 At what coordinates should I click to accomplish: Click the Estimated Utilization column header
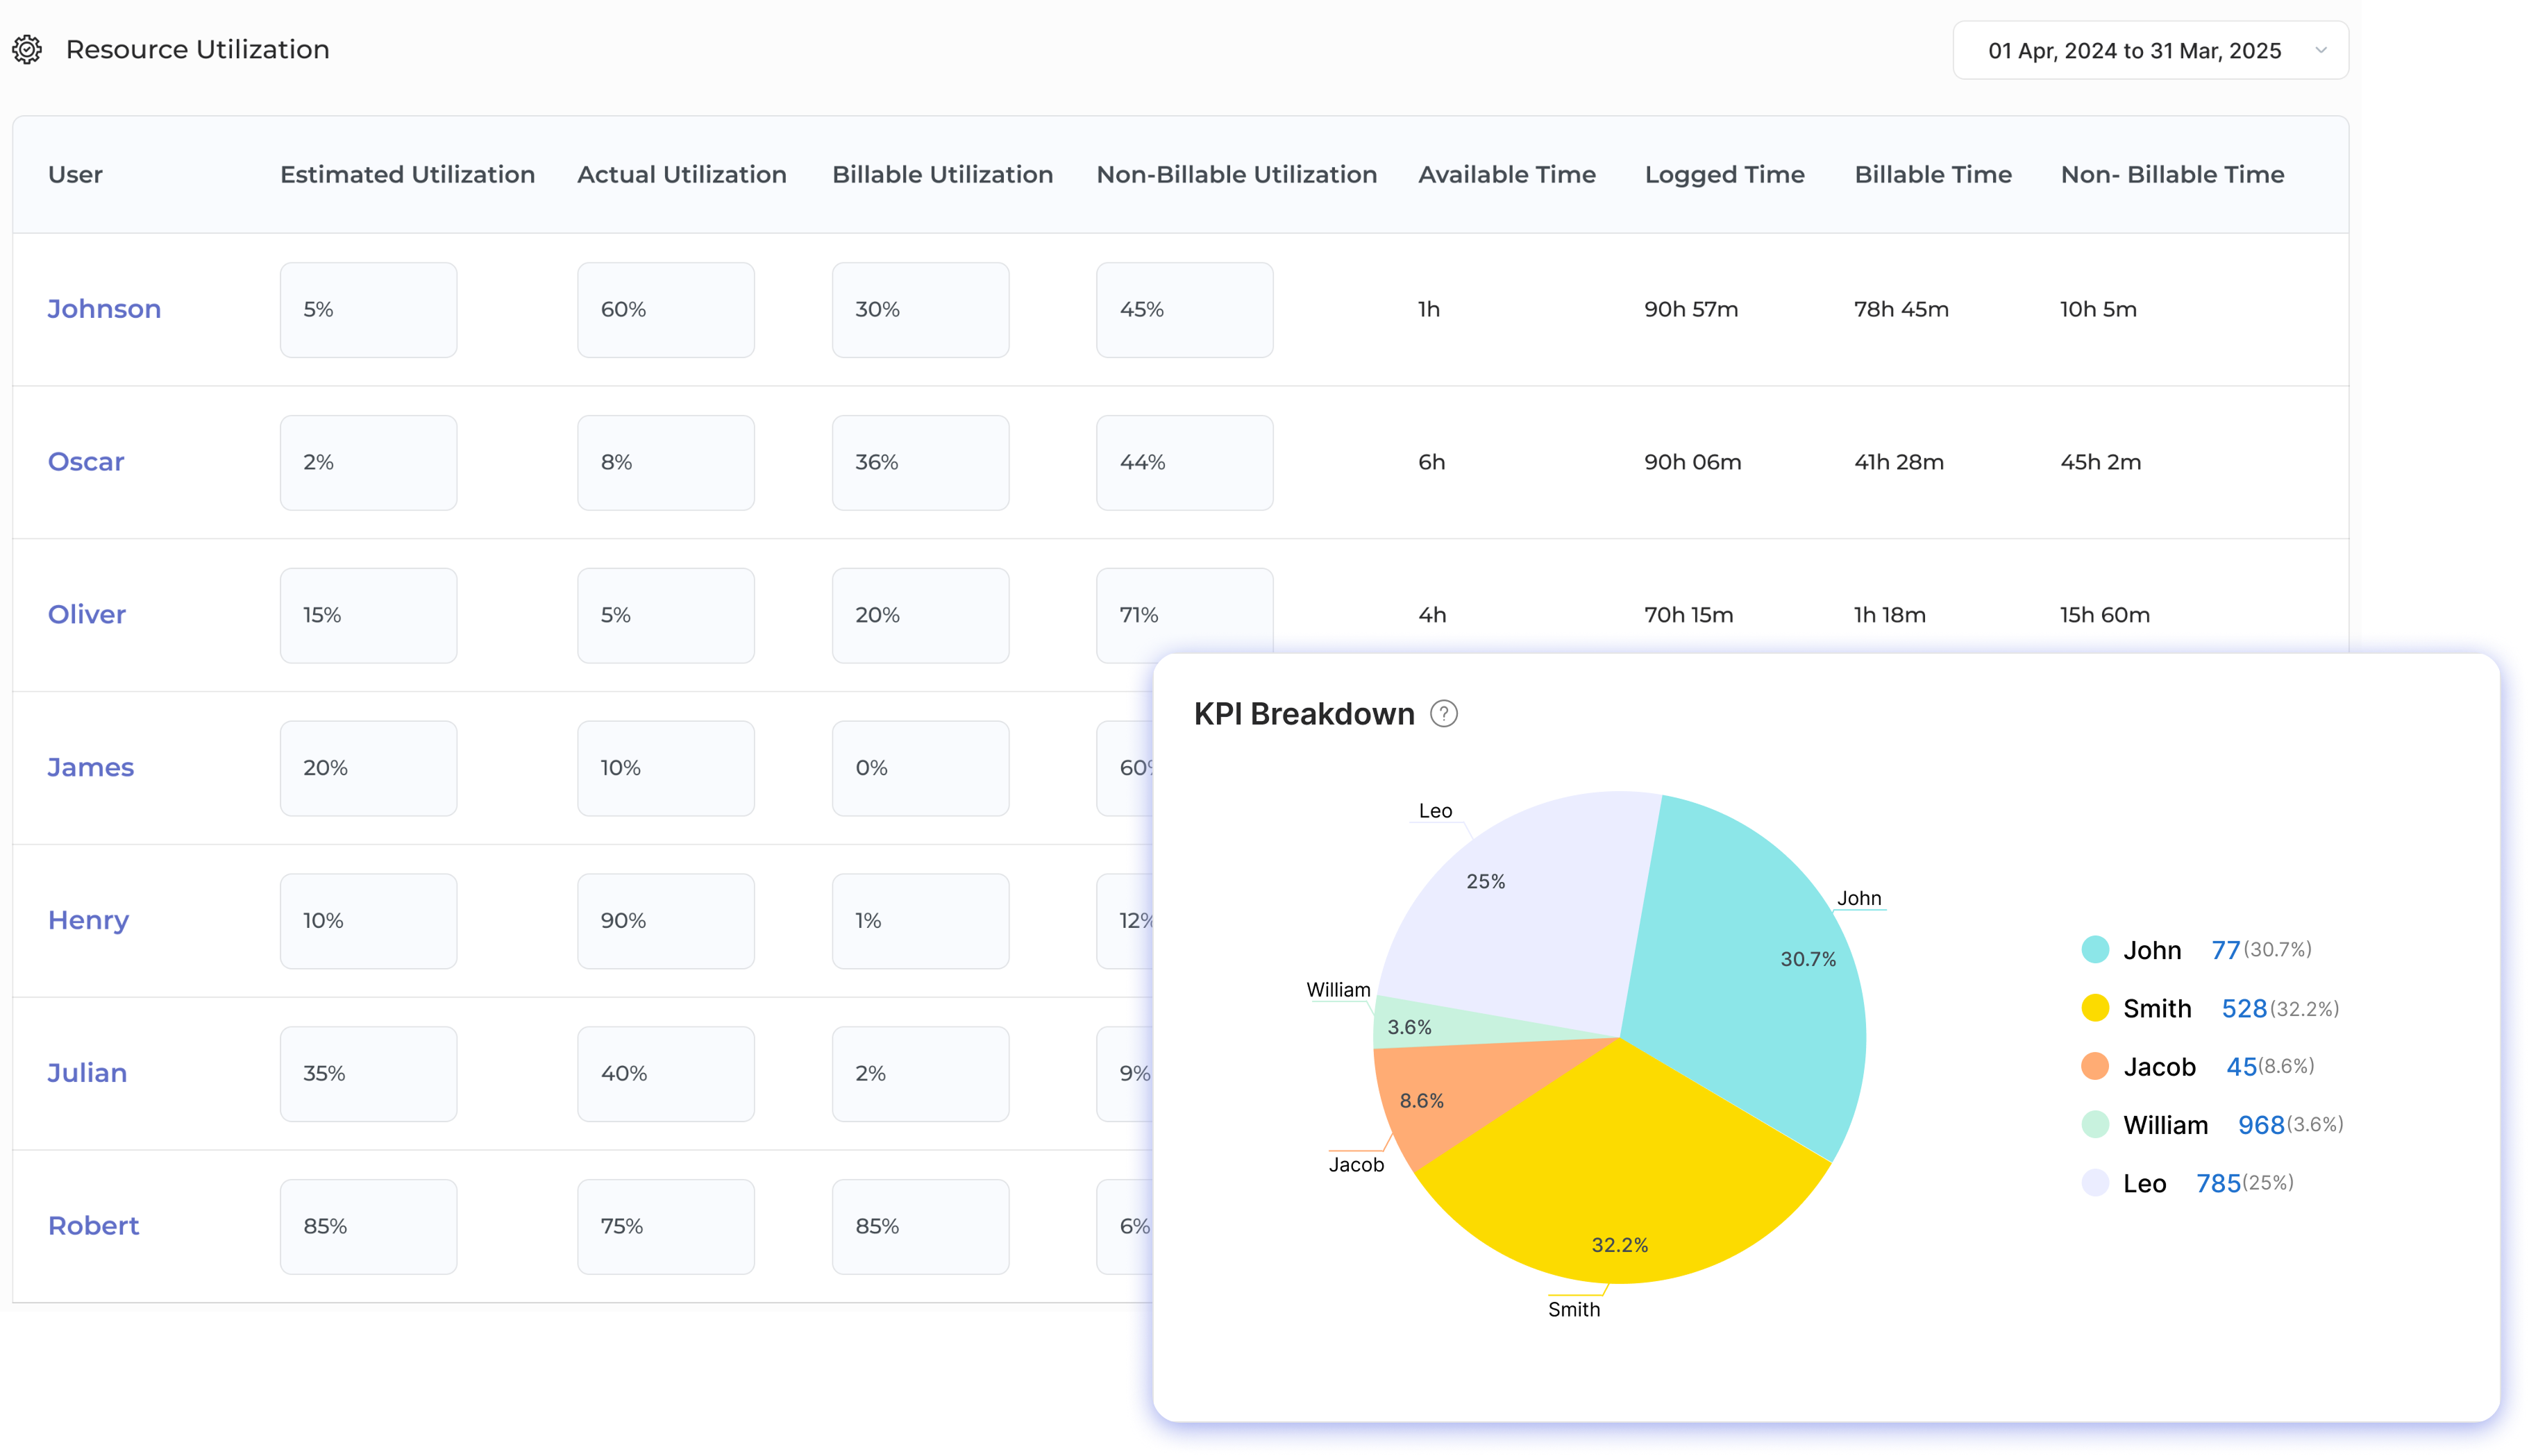point(407,175)
